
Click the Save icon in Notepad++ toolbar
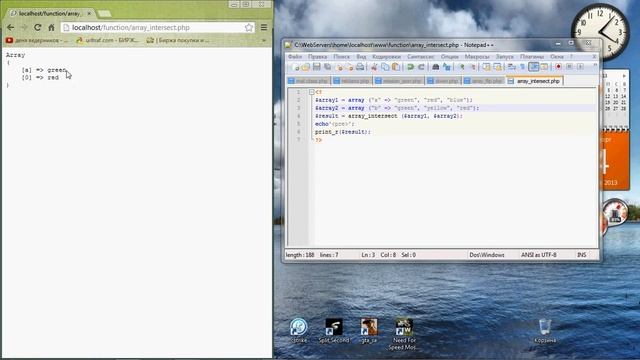pyautogui.click(x=316, y=67)
